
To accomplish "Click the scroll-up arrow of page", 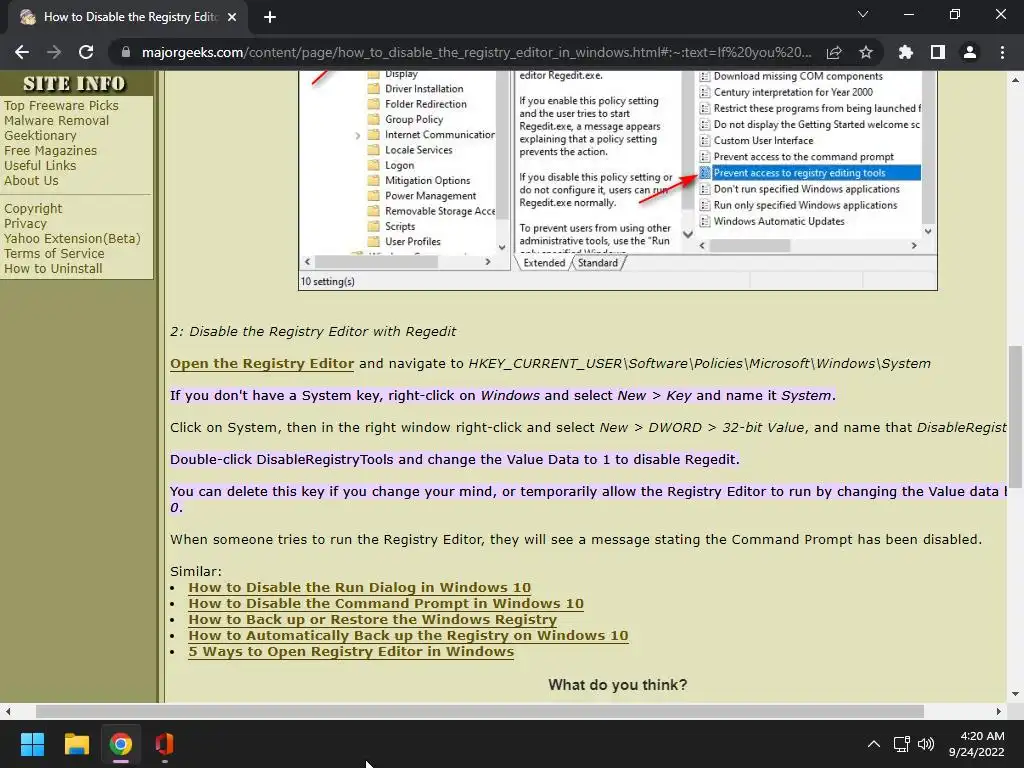I will [x=1016, y=80].
